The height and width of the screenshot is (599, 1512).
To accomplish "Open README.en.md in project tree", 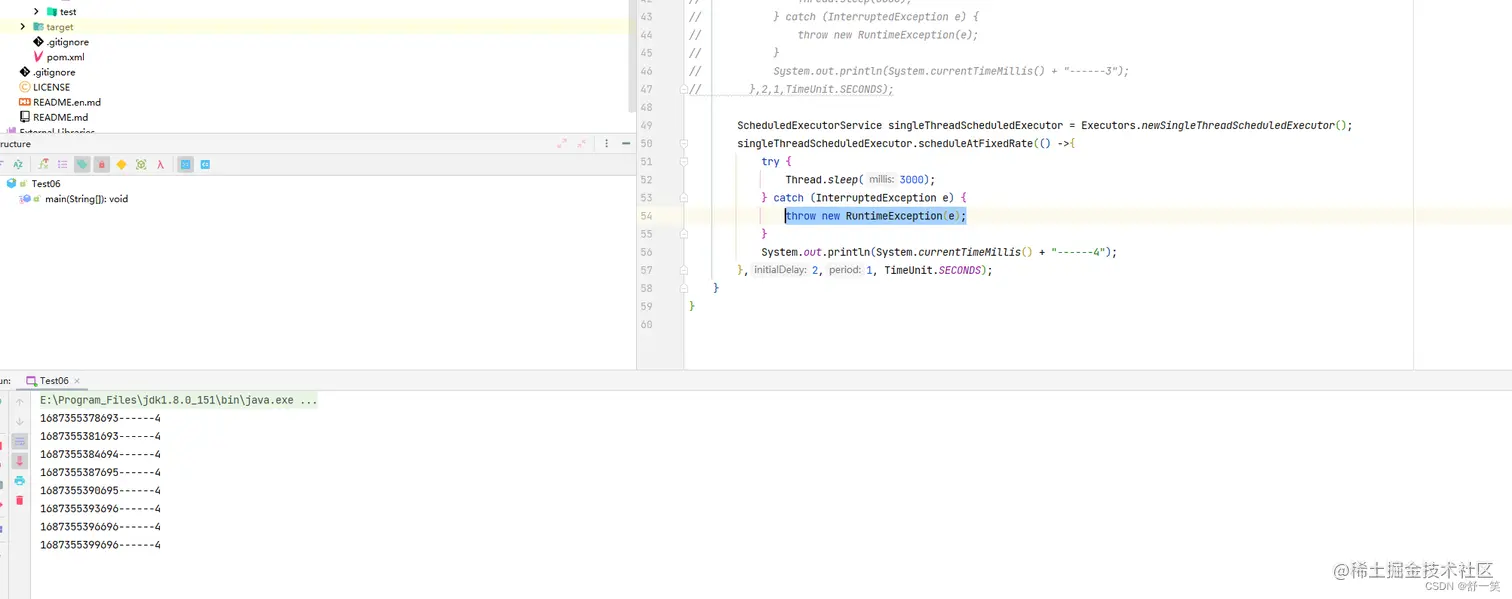I will click(67, 102).
